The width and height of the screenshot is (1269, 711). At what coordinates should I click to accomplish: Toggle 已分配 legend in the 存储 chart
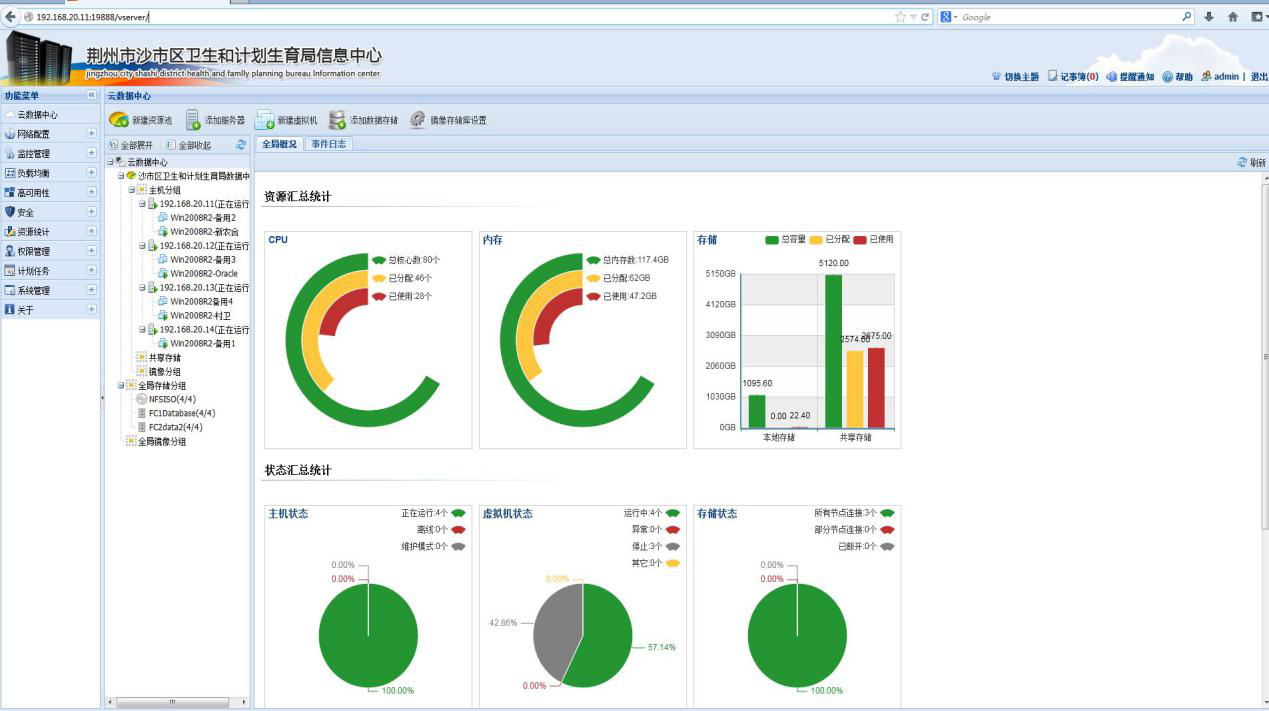(x=816, y=240)
